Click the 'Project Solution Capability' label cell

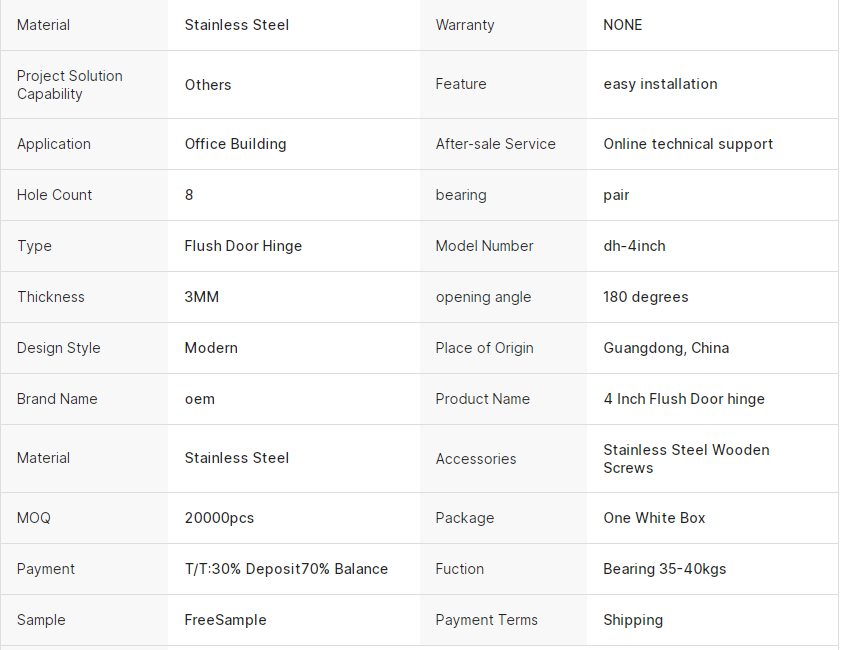click(x=70, y=85)
